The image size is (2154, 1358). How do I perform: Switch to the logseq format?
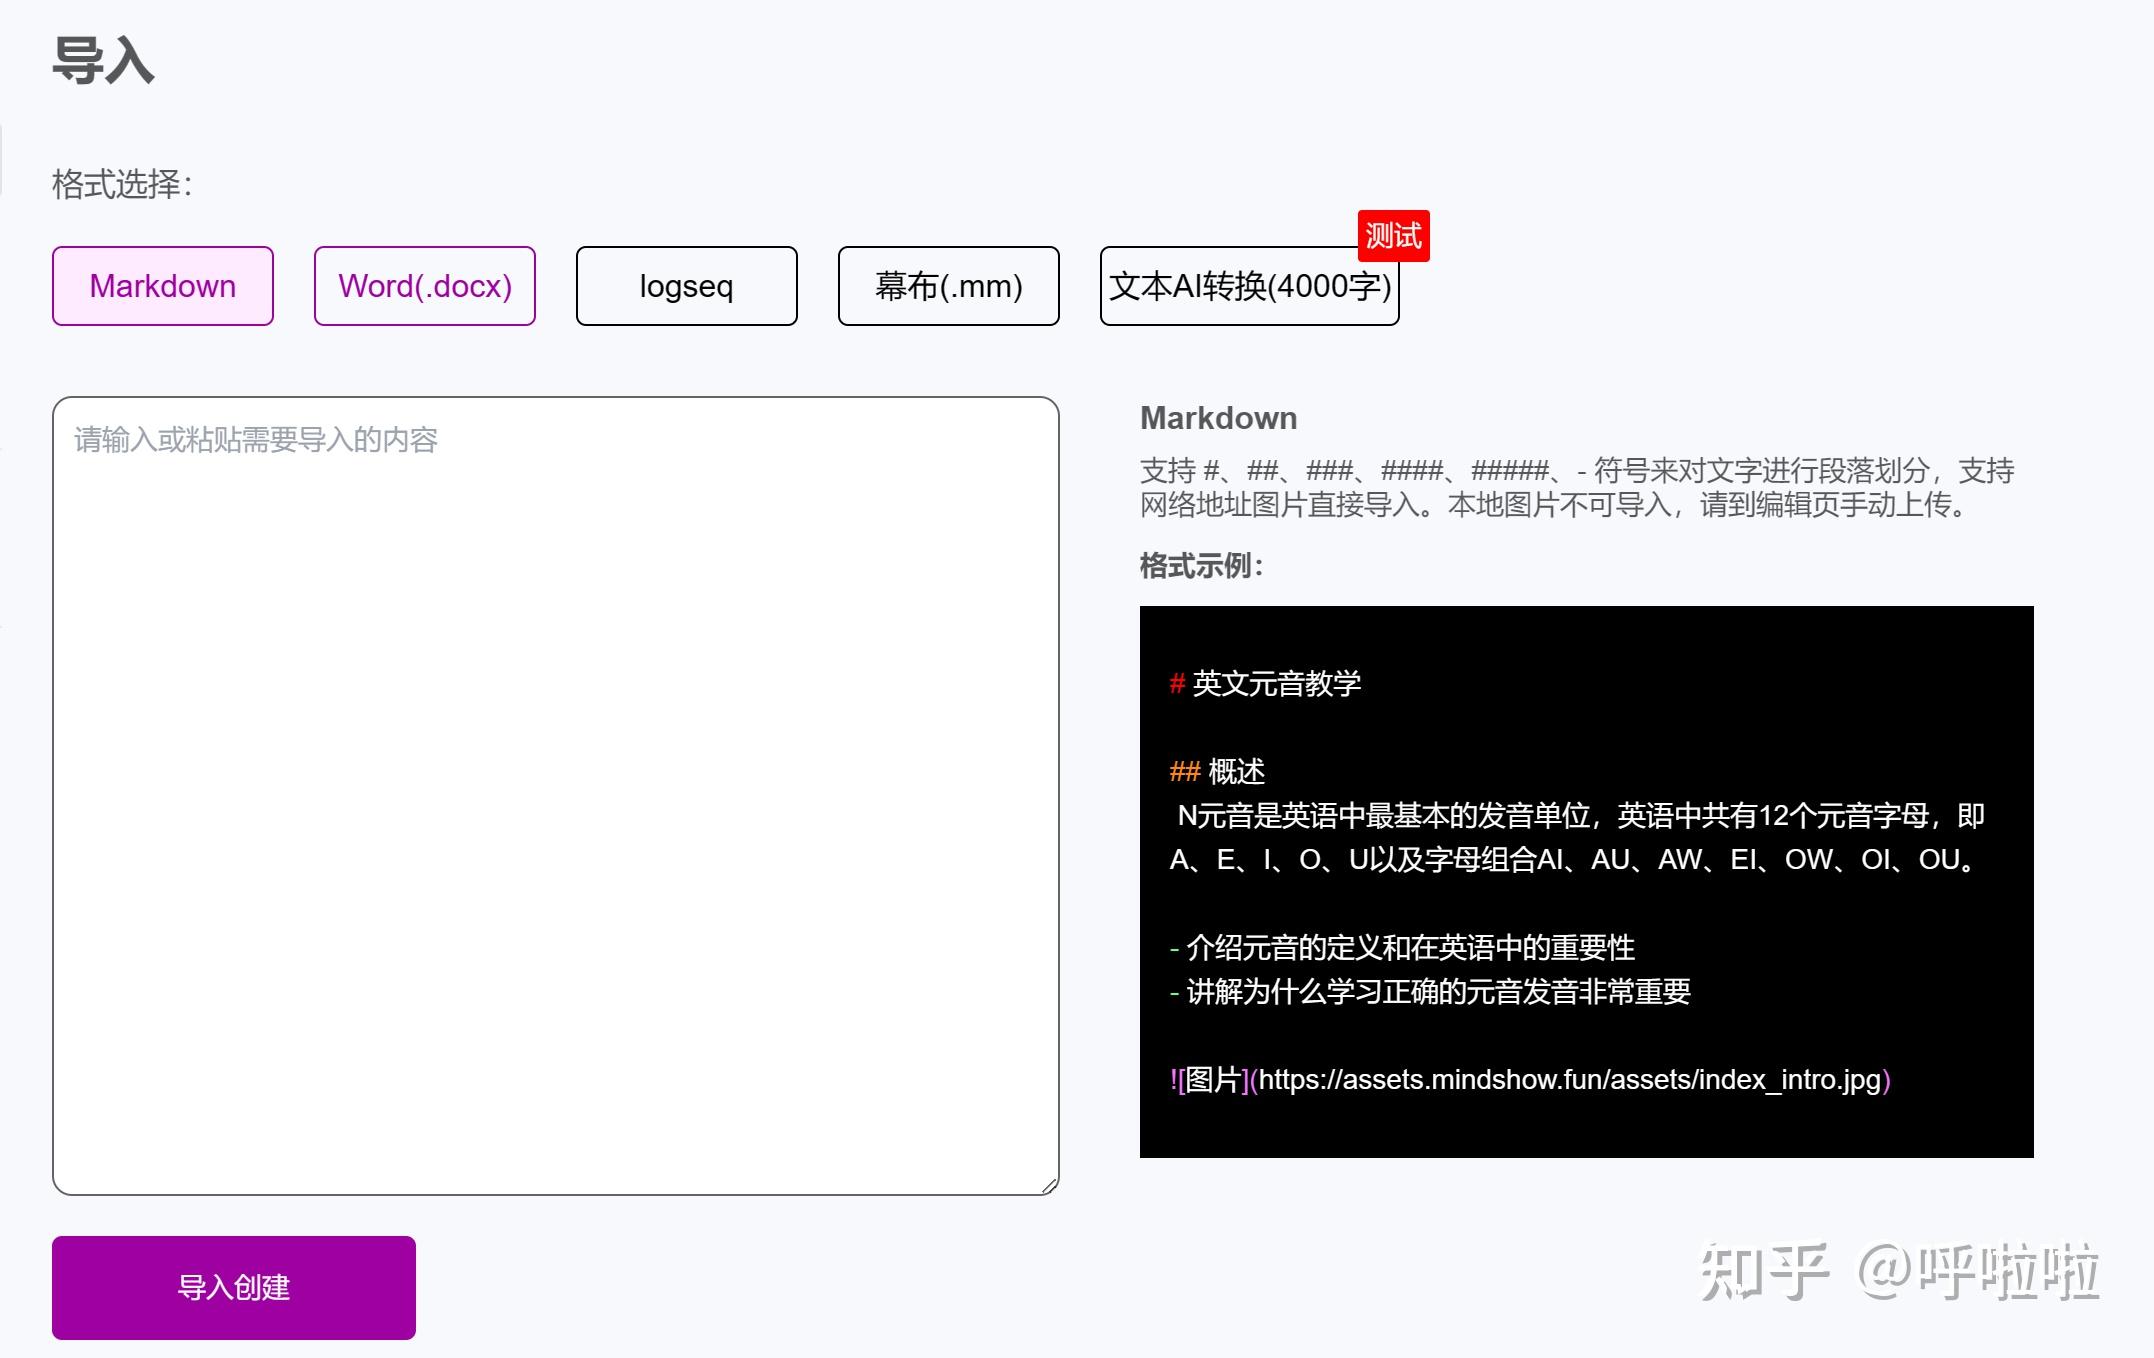[687, 286]
